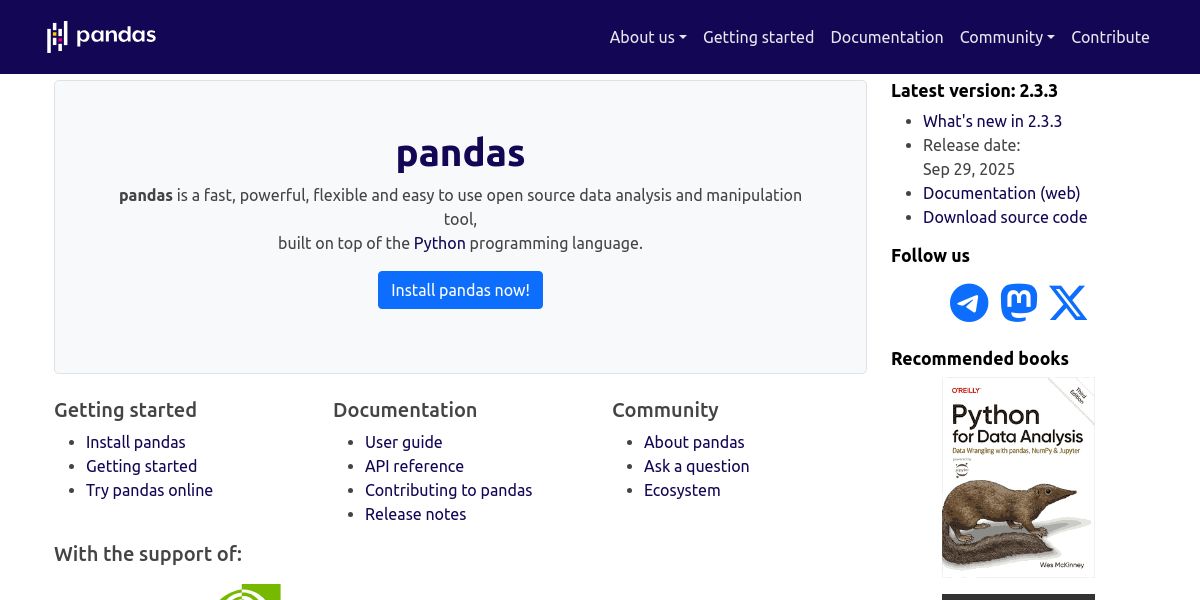Viewport: 1200px width, 600px height.
Task: Open the Telegram follow icon
Action: tap(969, 303)
